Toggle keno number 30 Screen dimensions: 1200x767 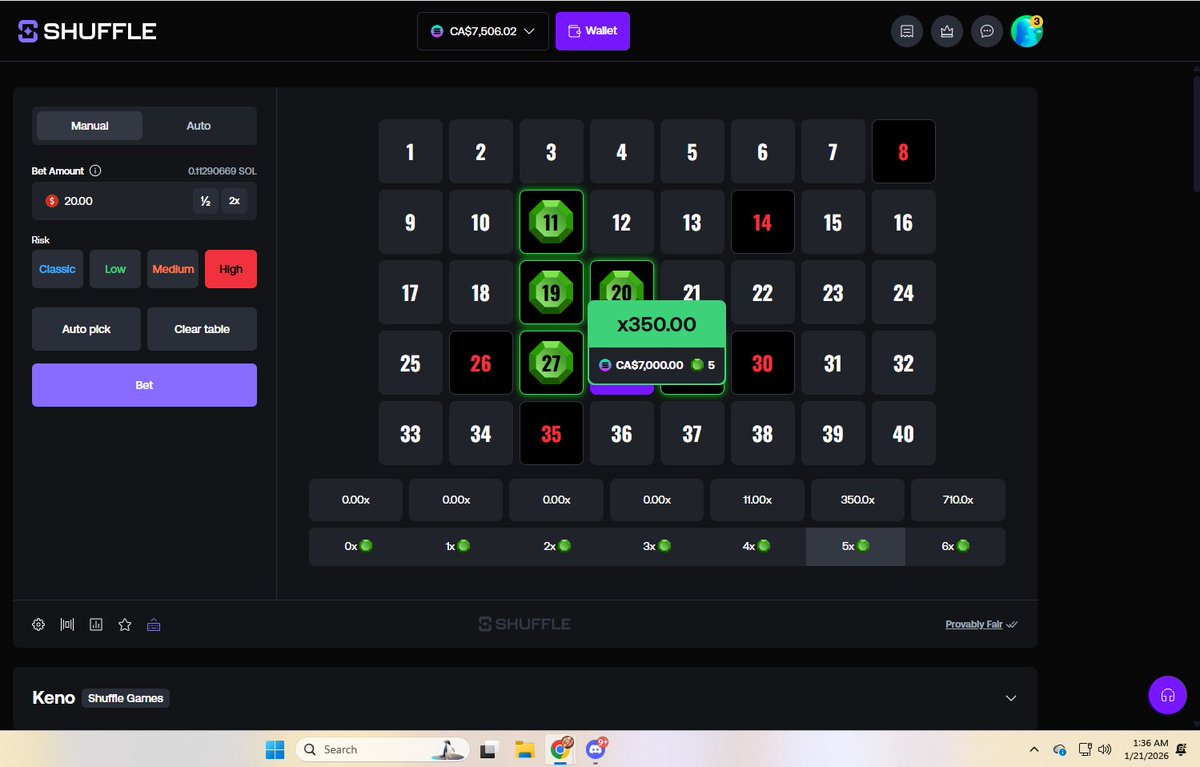[762, 363]
